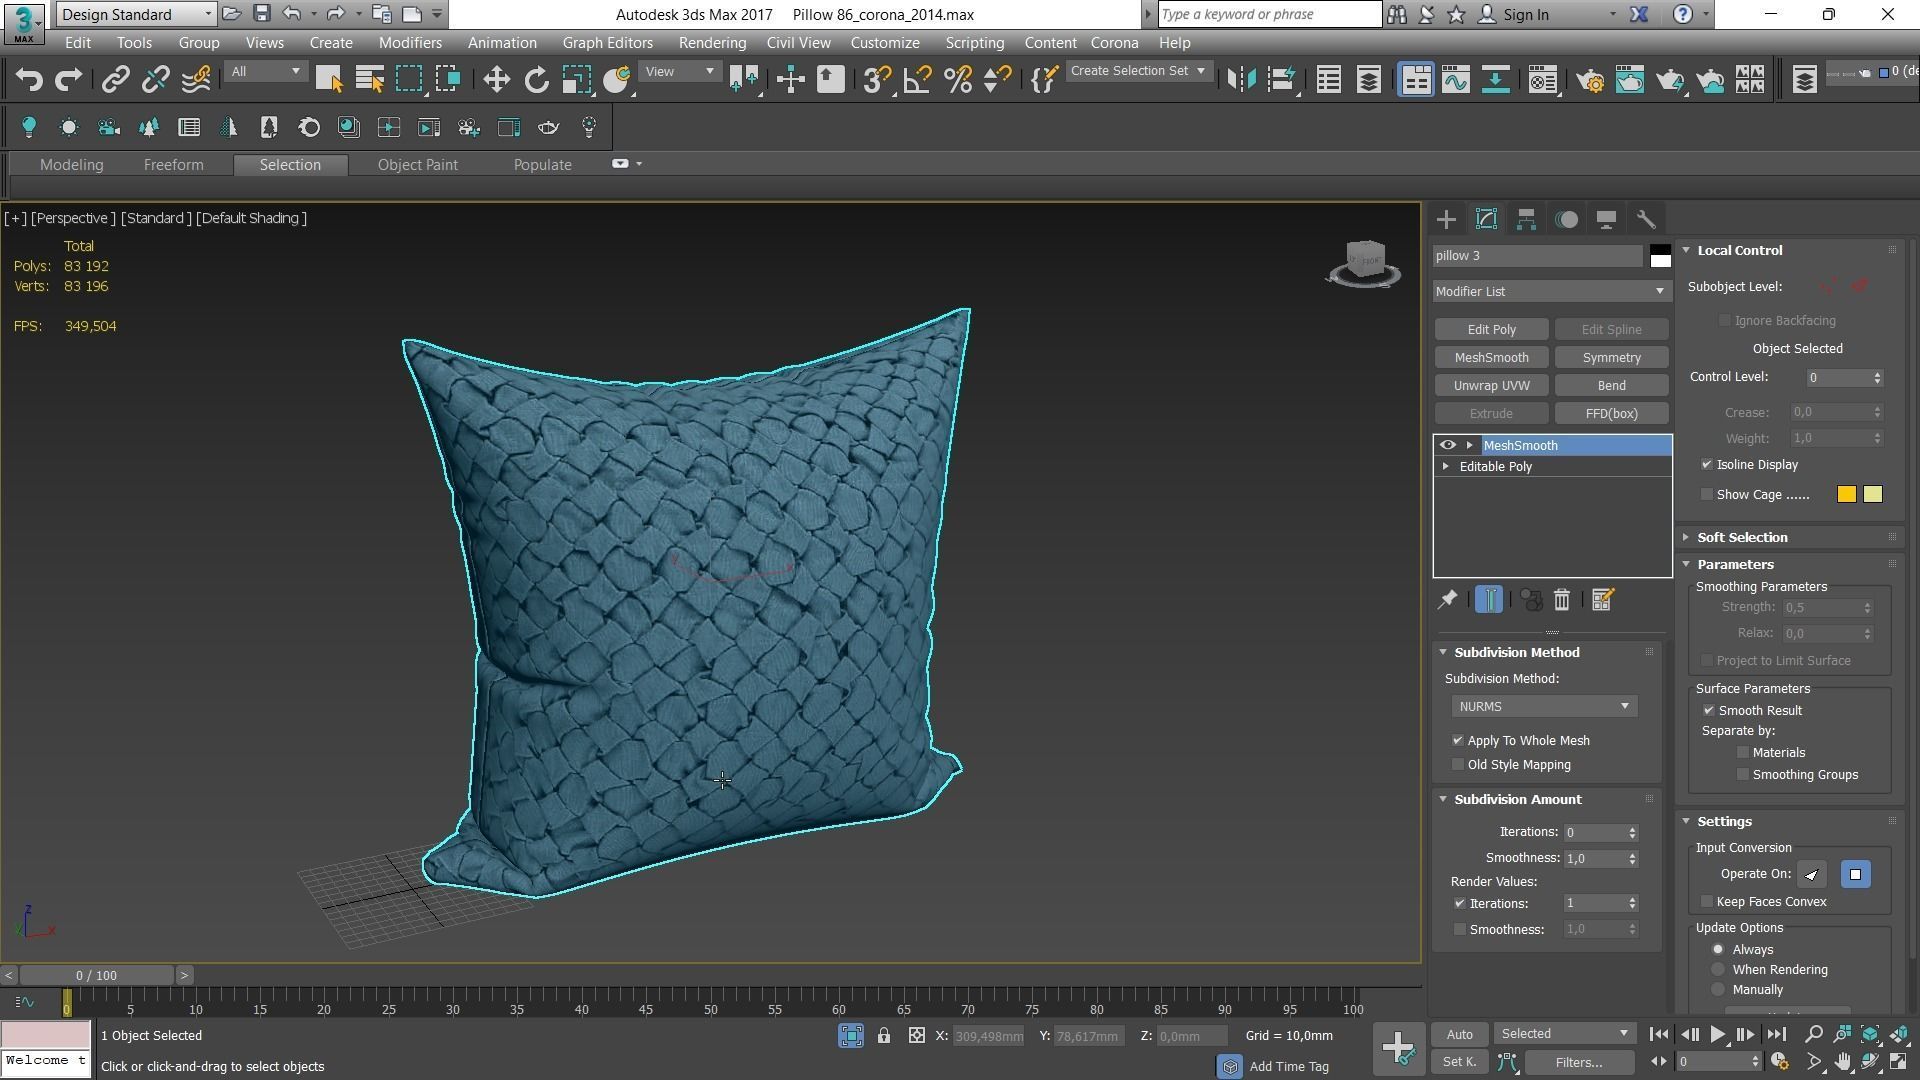
Task: Click Configure Modifier Sets icon
Action: tap(1602, 599)
